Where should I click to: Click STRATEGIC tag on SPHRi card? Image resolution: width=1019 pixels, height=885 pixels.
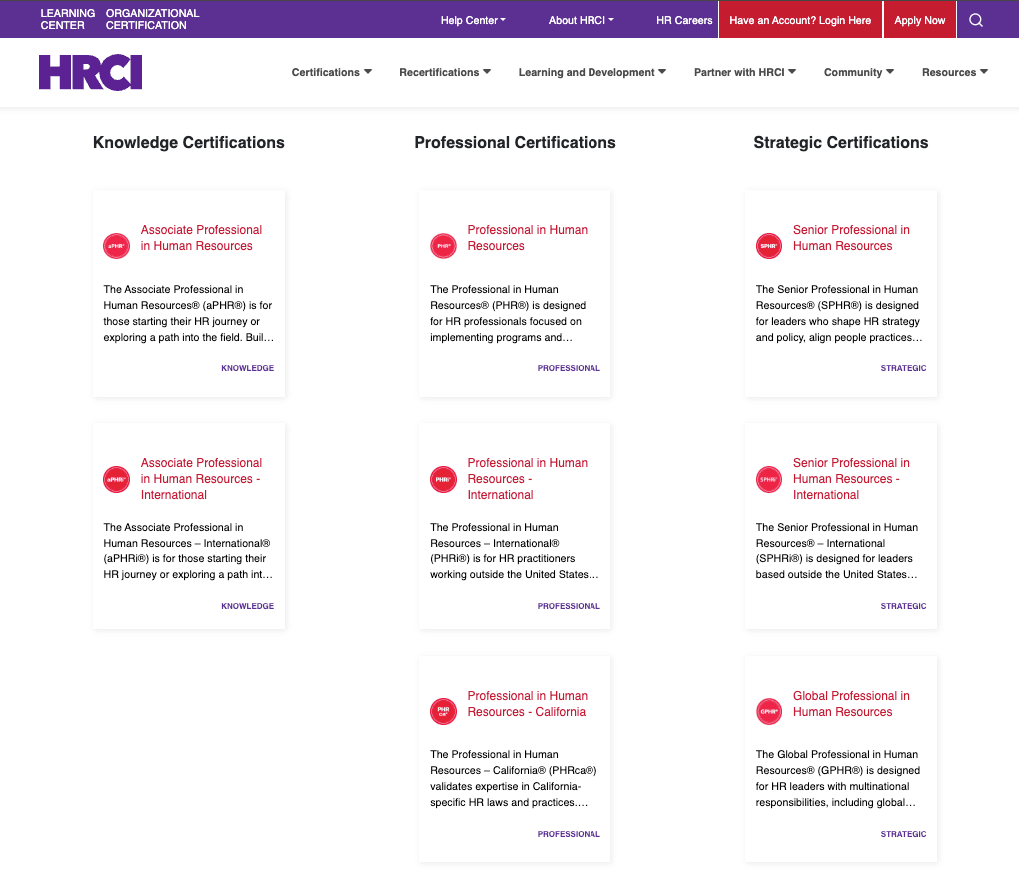click(903, 606)
